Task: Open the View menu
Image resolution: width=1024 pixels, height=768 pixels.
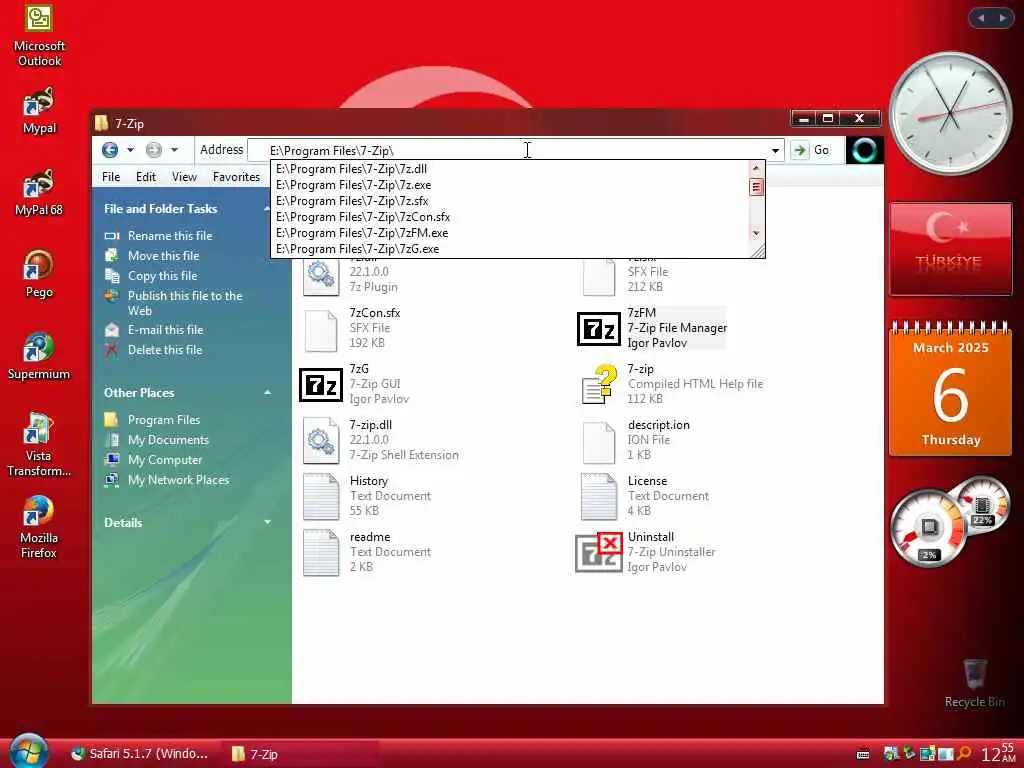Action: pos(184,177)
